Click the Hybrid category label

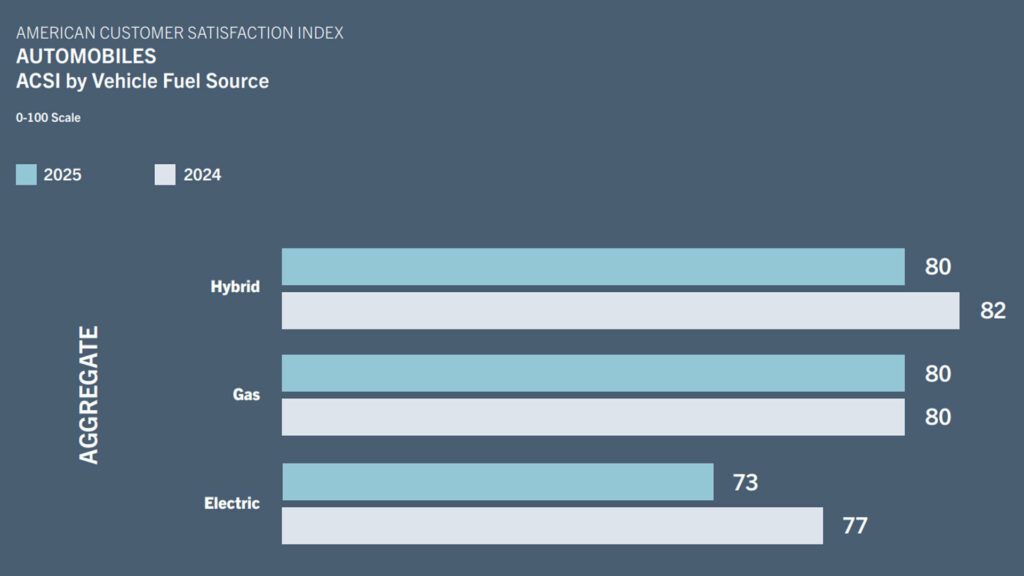pyautogui.click(x=235, y=287)
